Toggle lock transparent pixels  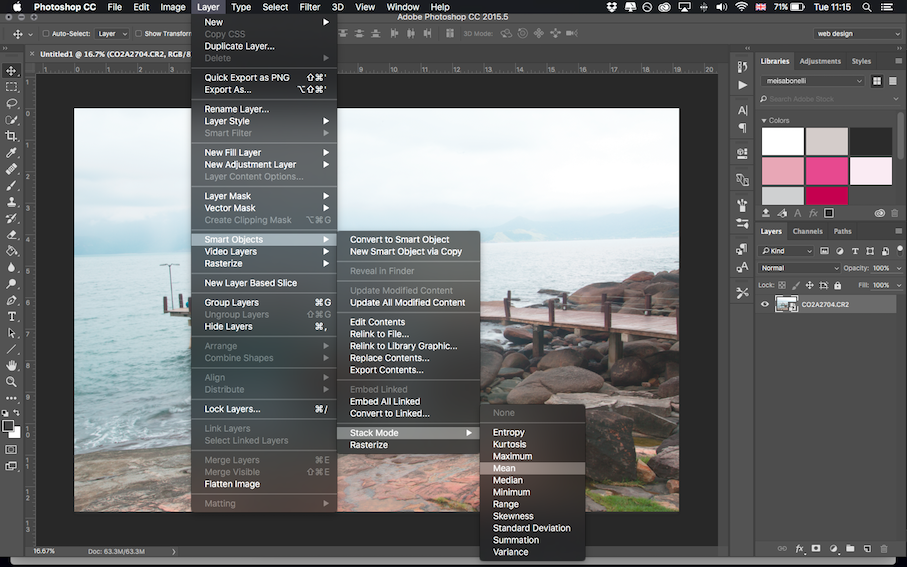pos(782,285)
